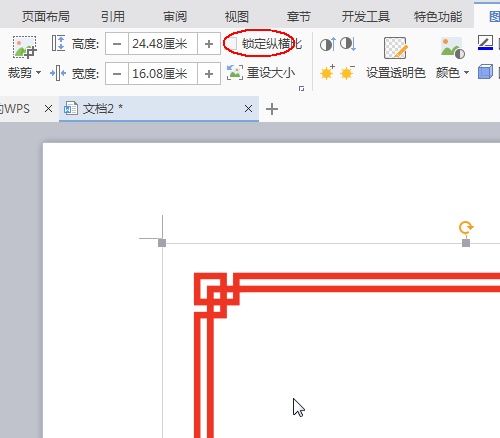Viewport: 500px width, 438px height.
Task: Select the Crop picture tool icon
Action: 24,47
